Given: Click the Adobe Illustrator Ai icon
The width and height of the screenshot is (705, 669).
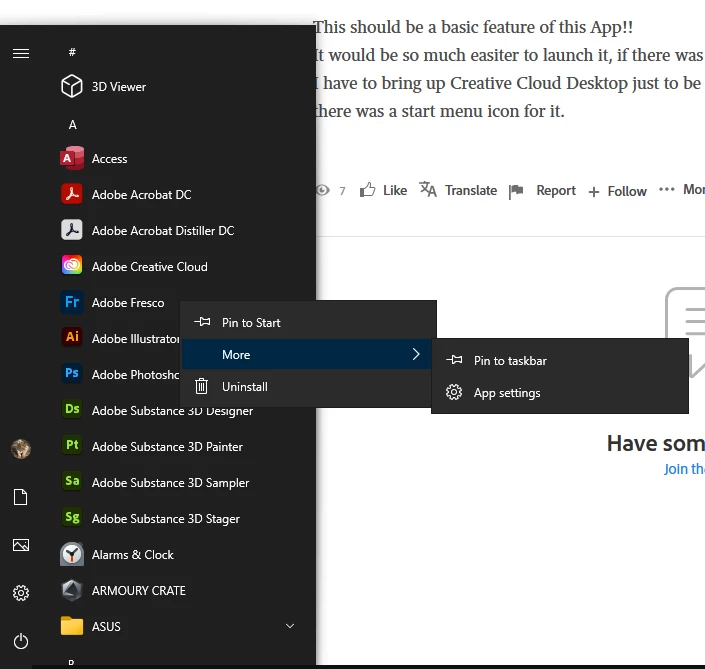Looking at the screenshot, I should pos(72,338).
